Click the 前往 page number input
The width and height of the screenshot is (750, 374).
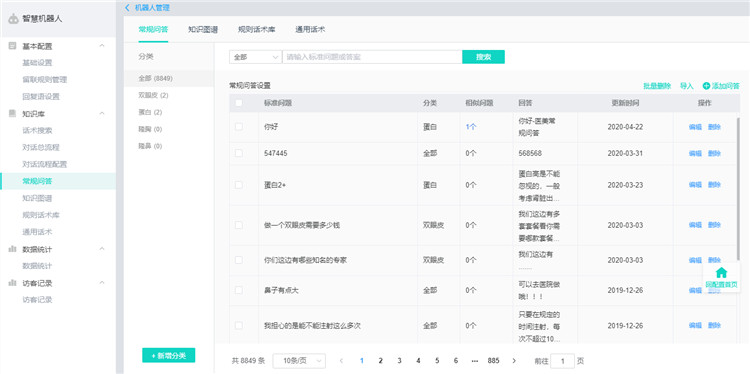pyautogui.click(x=562, y=361)
